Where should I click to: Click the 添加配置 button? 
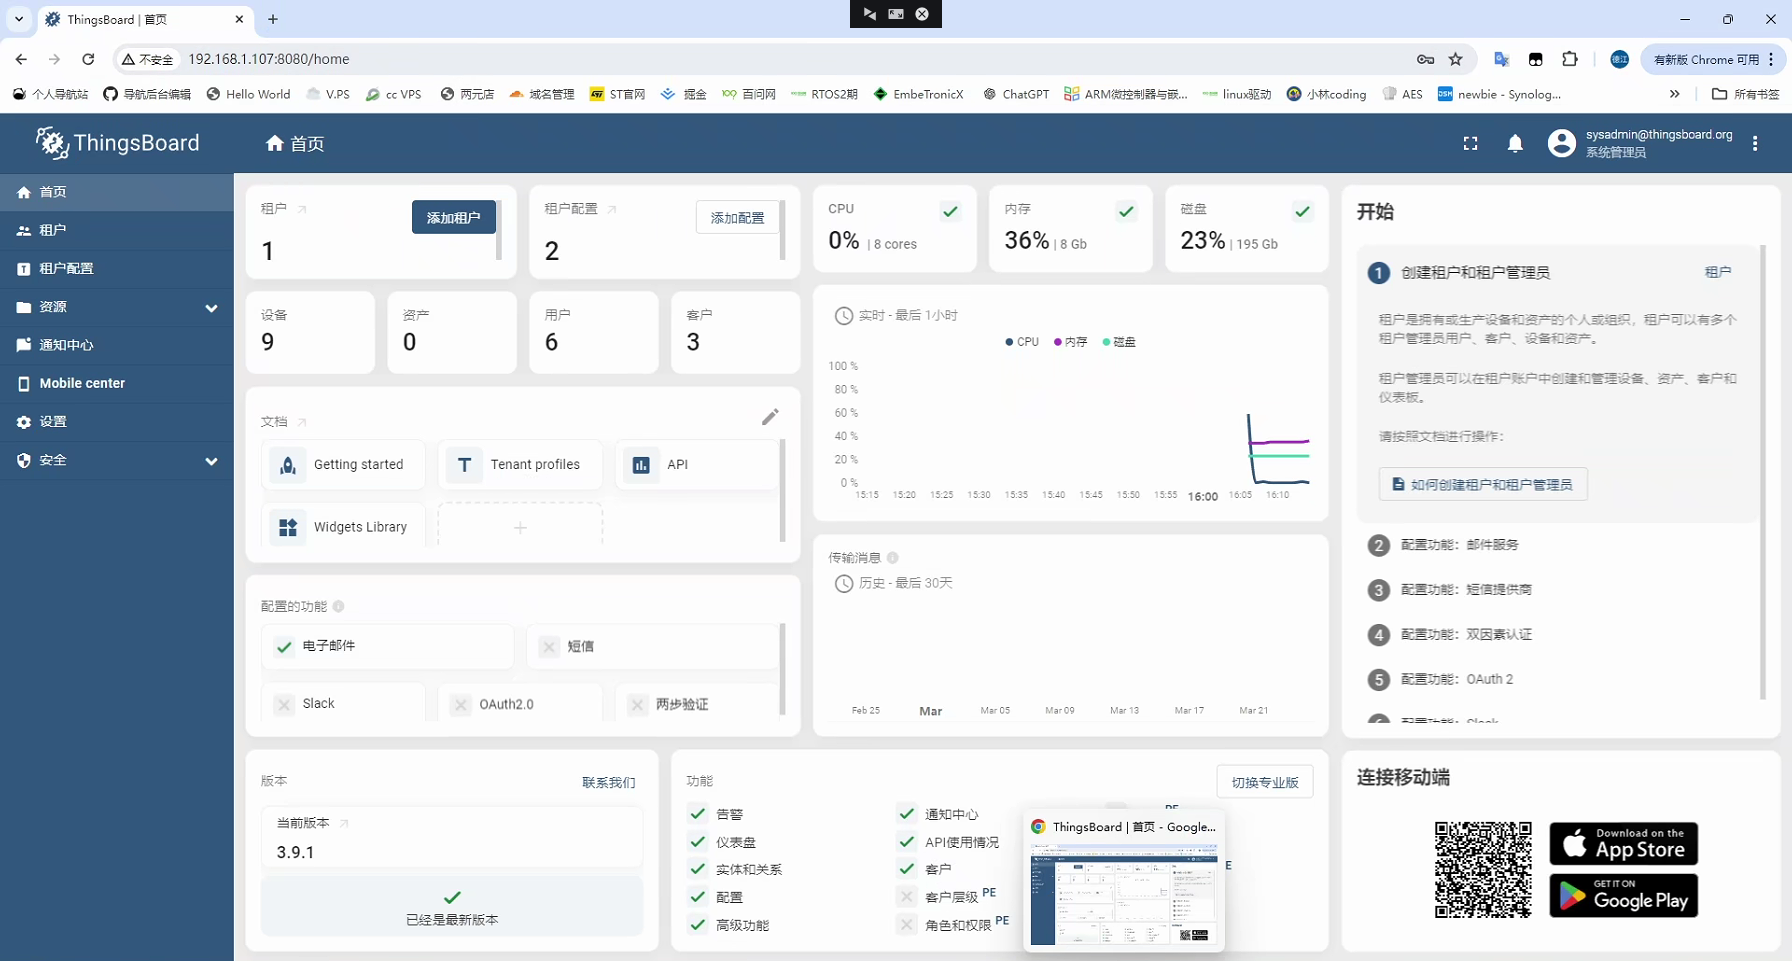tap(737, 217)
